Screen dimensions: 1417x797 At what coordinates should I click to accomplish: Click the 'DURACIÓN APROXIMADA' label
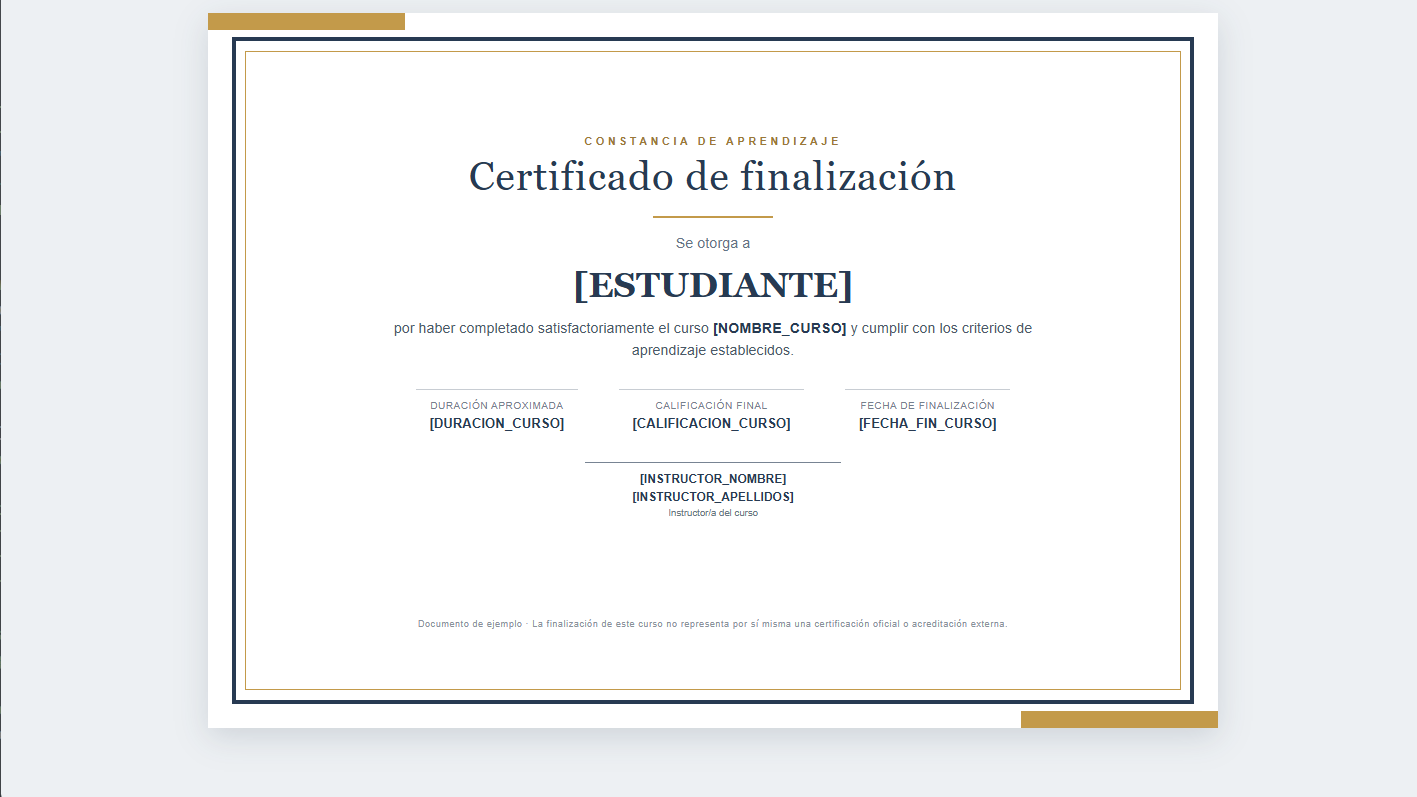[x=497, y=406]
